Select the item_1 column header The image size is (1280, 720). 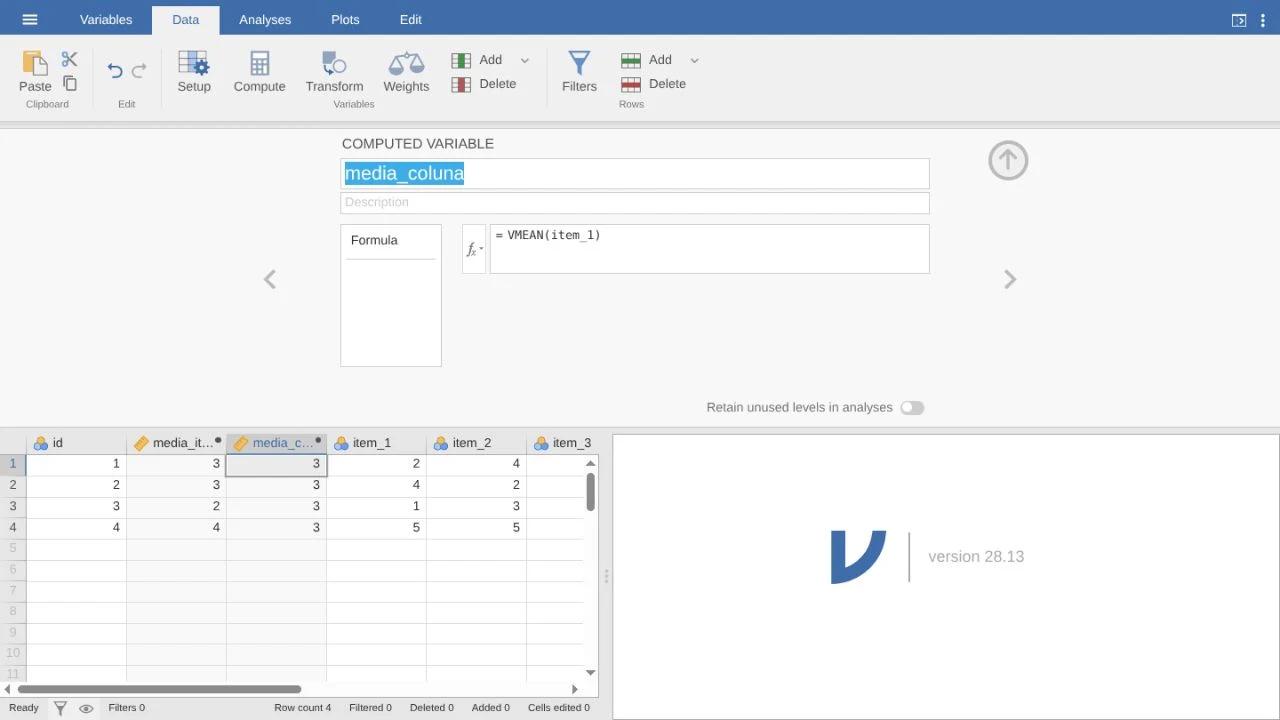376,443
